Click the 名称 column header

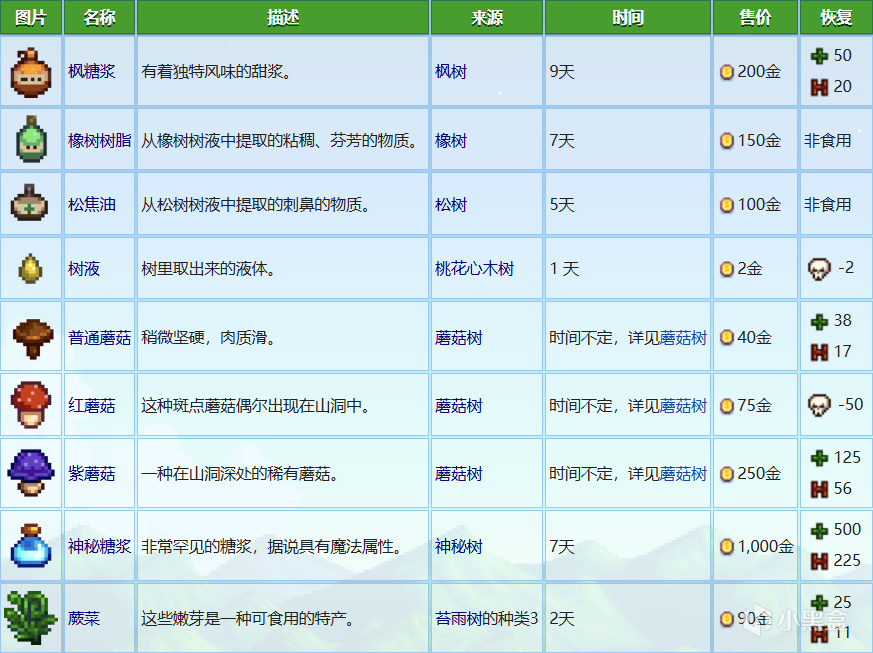[100, 17]
